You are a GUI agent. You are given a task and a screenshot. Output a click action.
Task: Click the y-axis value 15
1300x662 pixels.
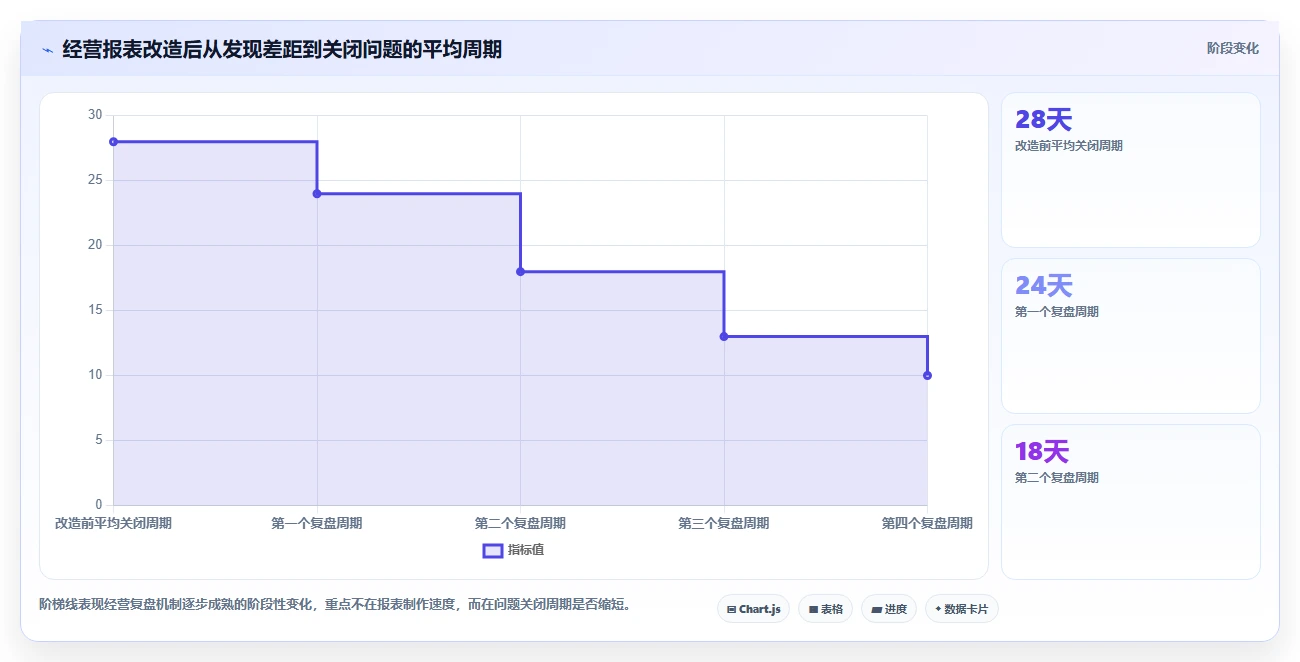[95, 310]
